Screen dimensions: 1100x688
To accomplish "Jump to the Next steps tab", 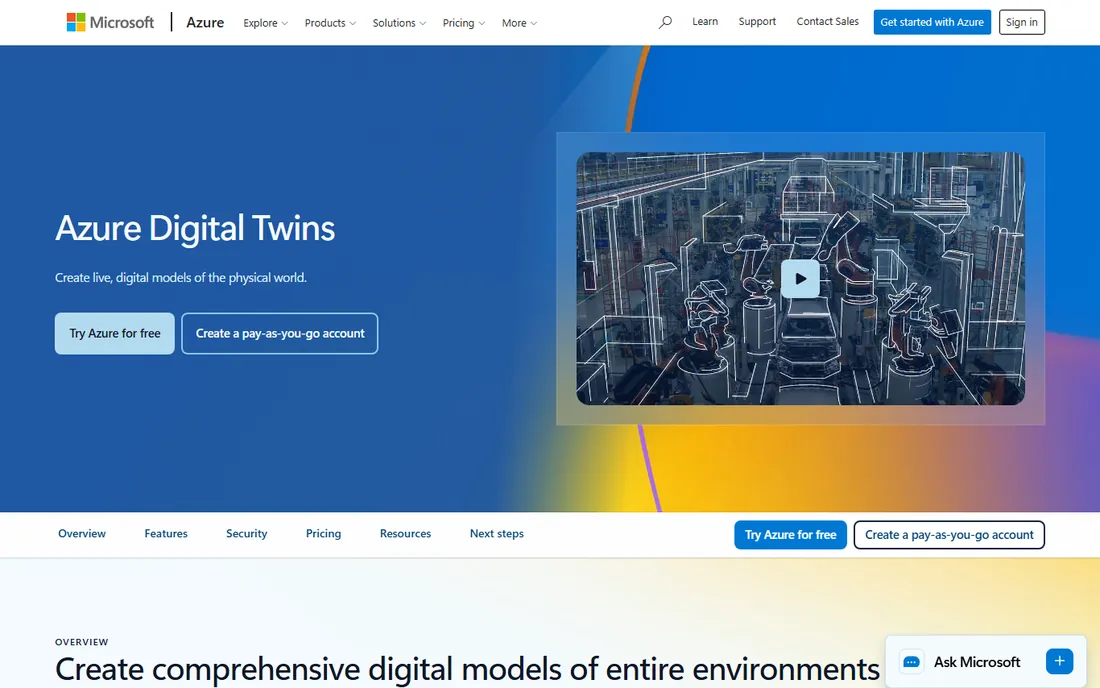I will pyautogui.click(x=497, y=534).
